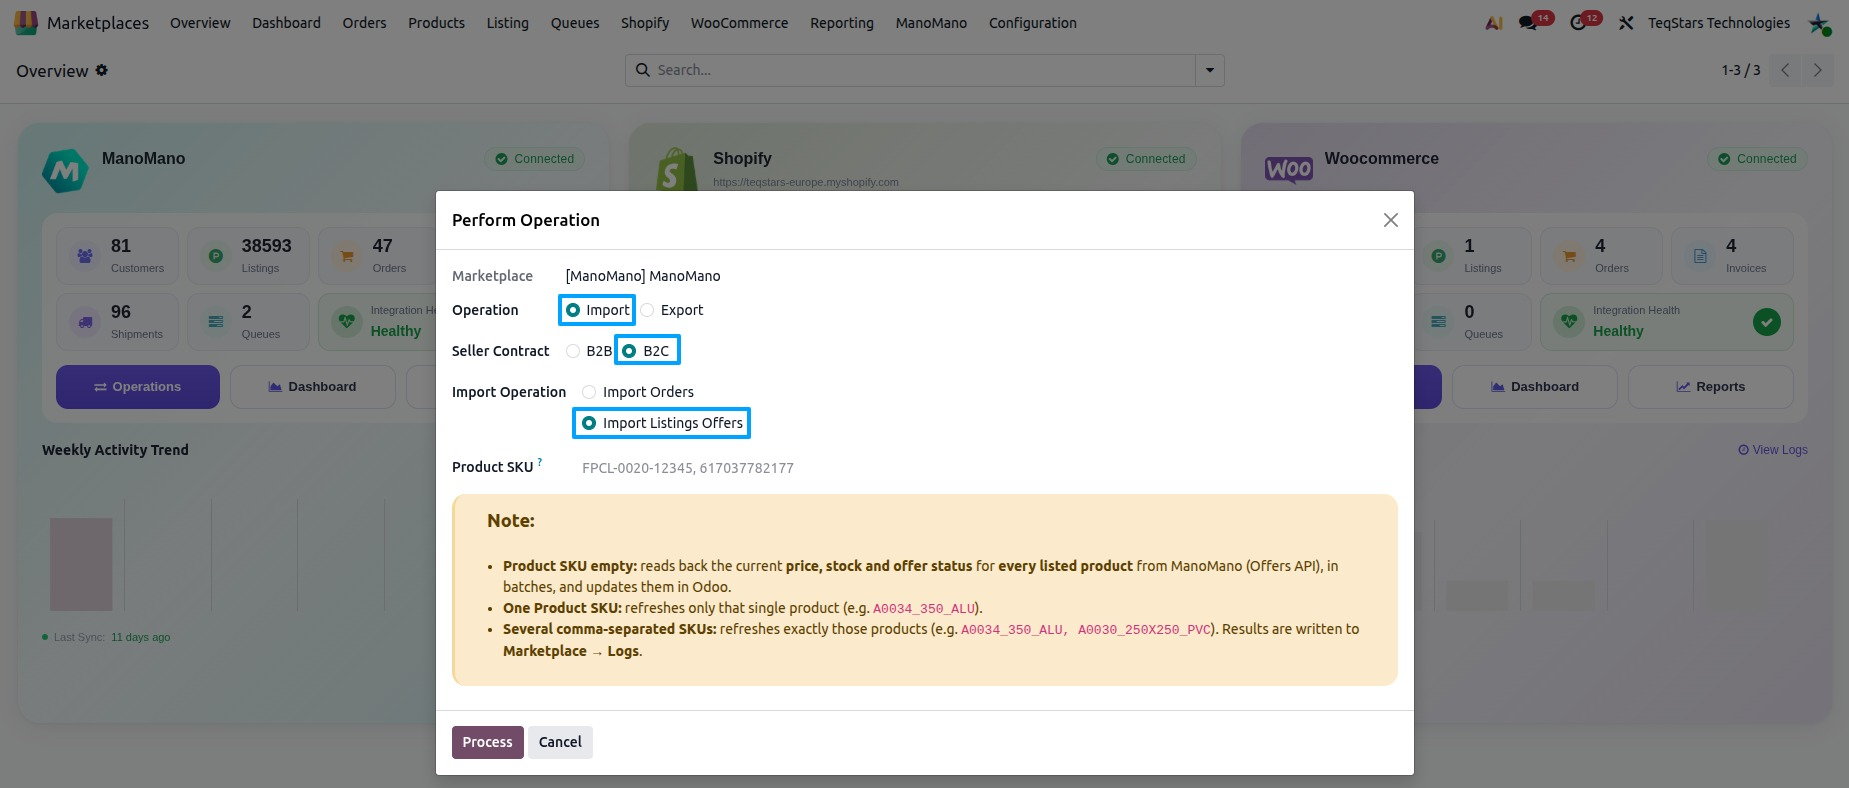The image size is (1849, 788).
Task: Open the user avatar menu
Action: tap(1819, 23)
